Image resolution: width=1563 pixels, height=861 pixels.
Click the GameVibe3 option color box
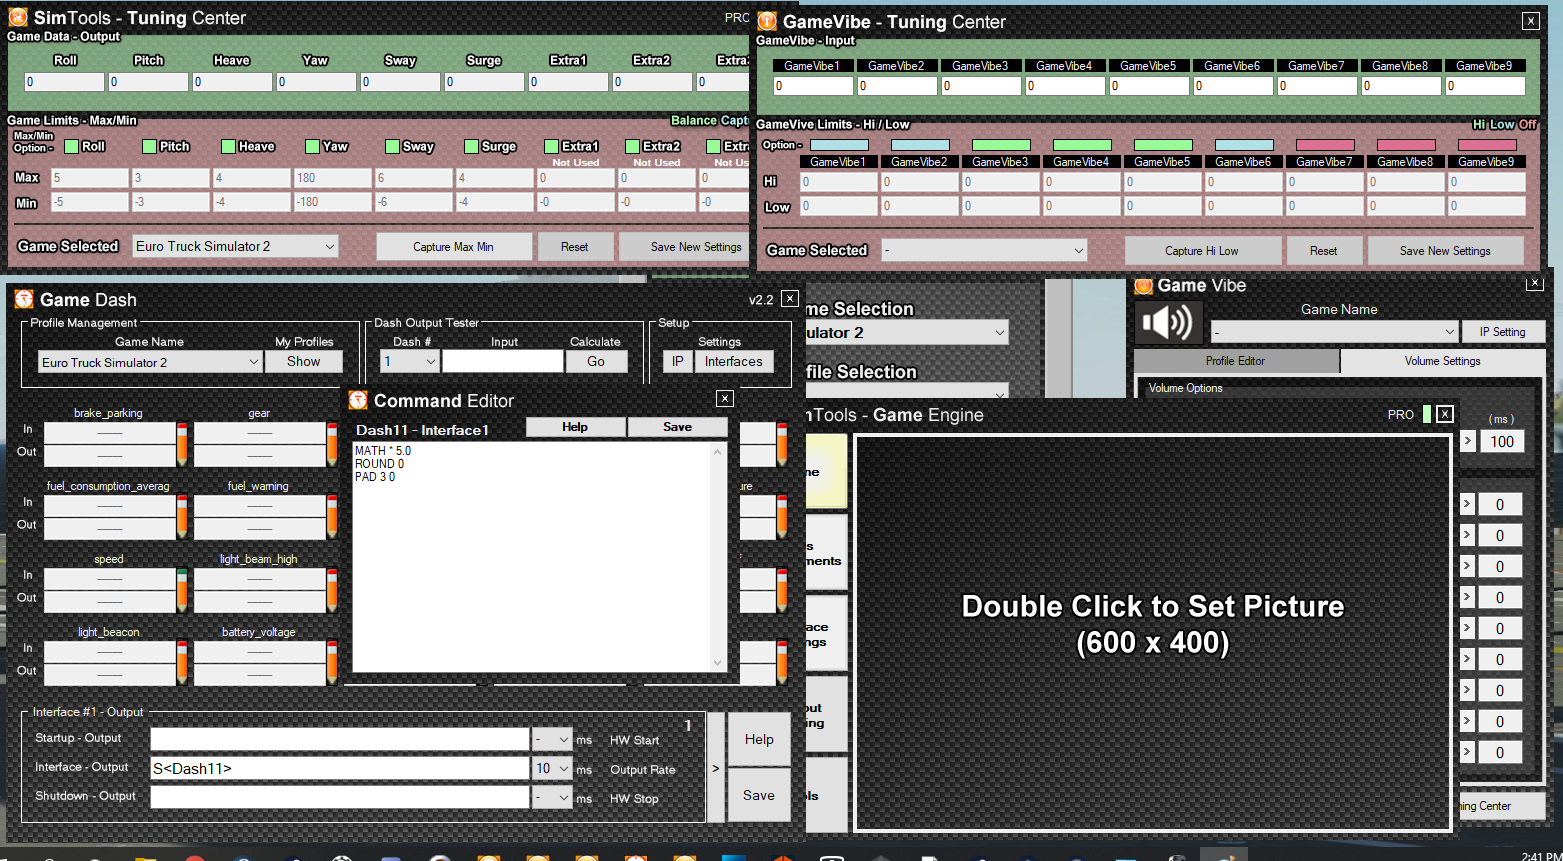tap(1001, 145)
